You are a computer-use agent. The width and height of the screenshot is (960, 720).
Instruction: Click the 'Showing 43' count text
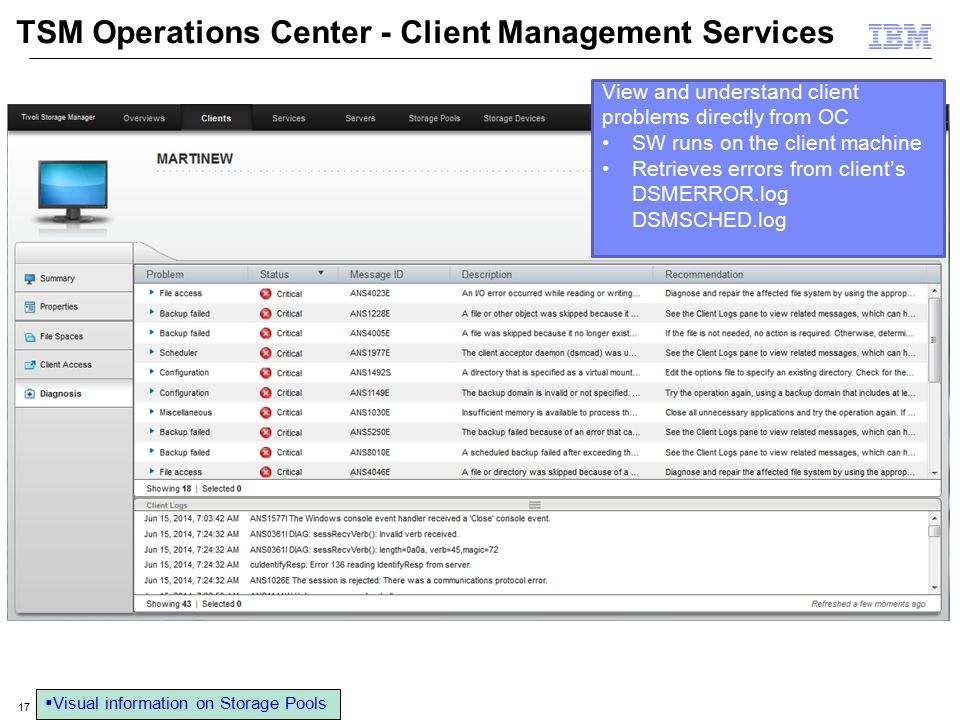click(168, 604)
